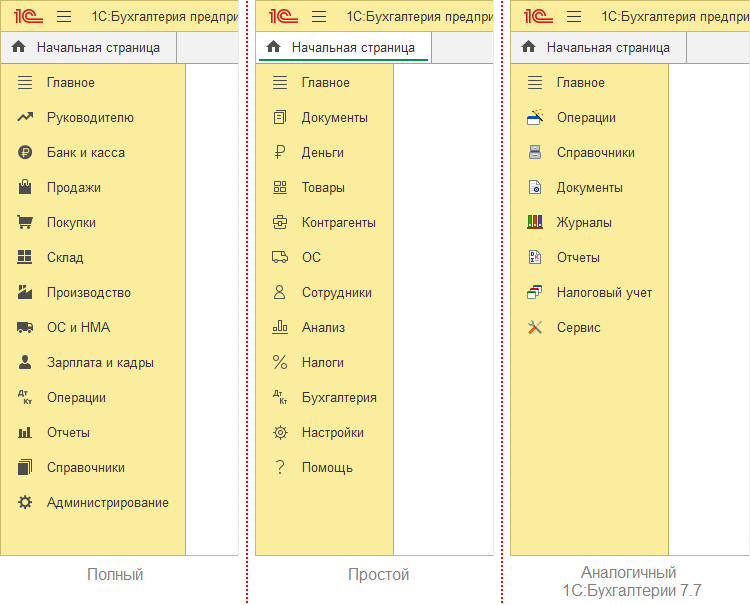Open Операции section label in Полный panel
The image size is (750, 605).
tap(76, 397)
